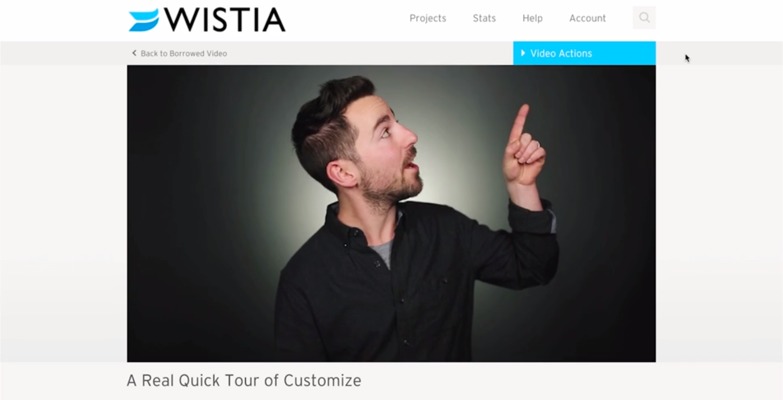Open the Help menu item

click(532, 18)
